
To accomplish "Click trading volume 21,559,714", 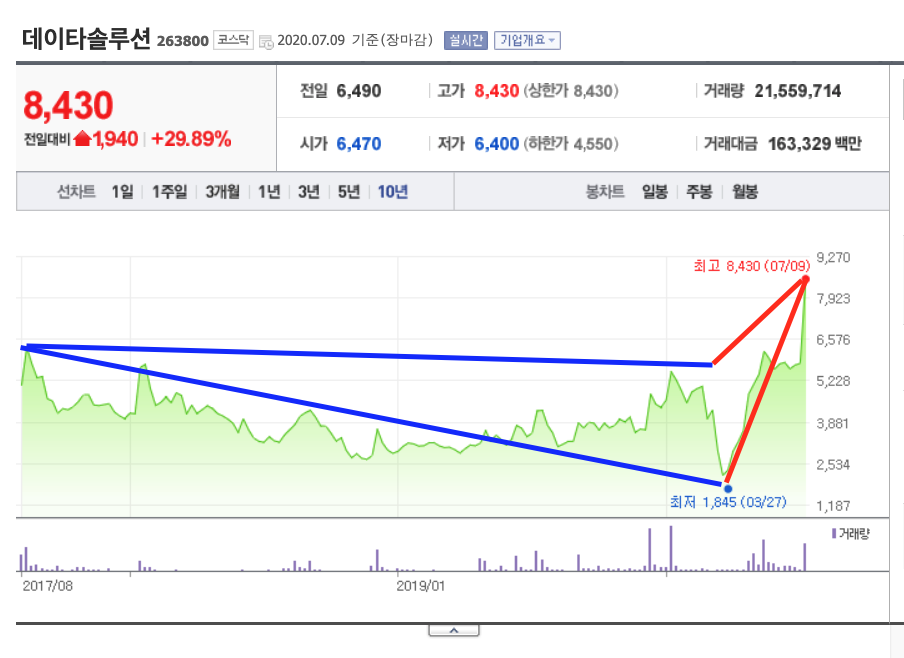I will [x=797, y=91].
